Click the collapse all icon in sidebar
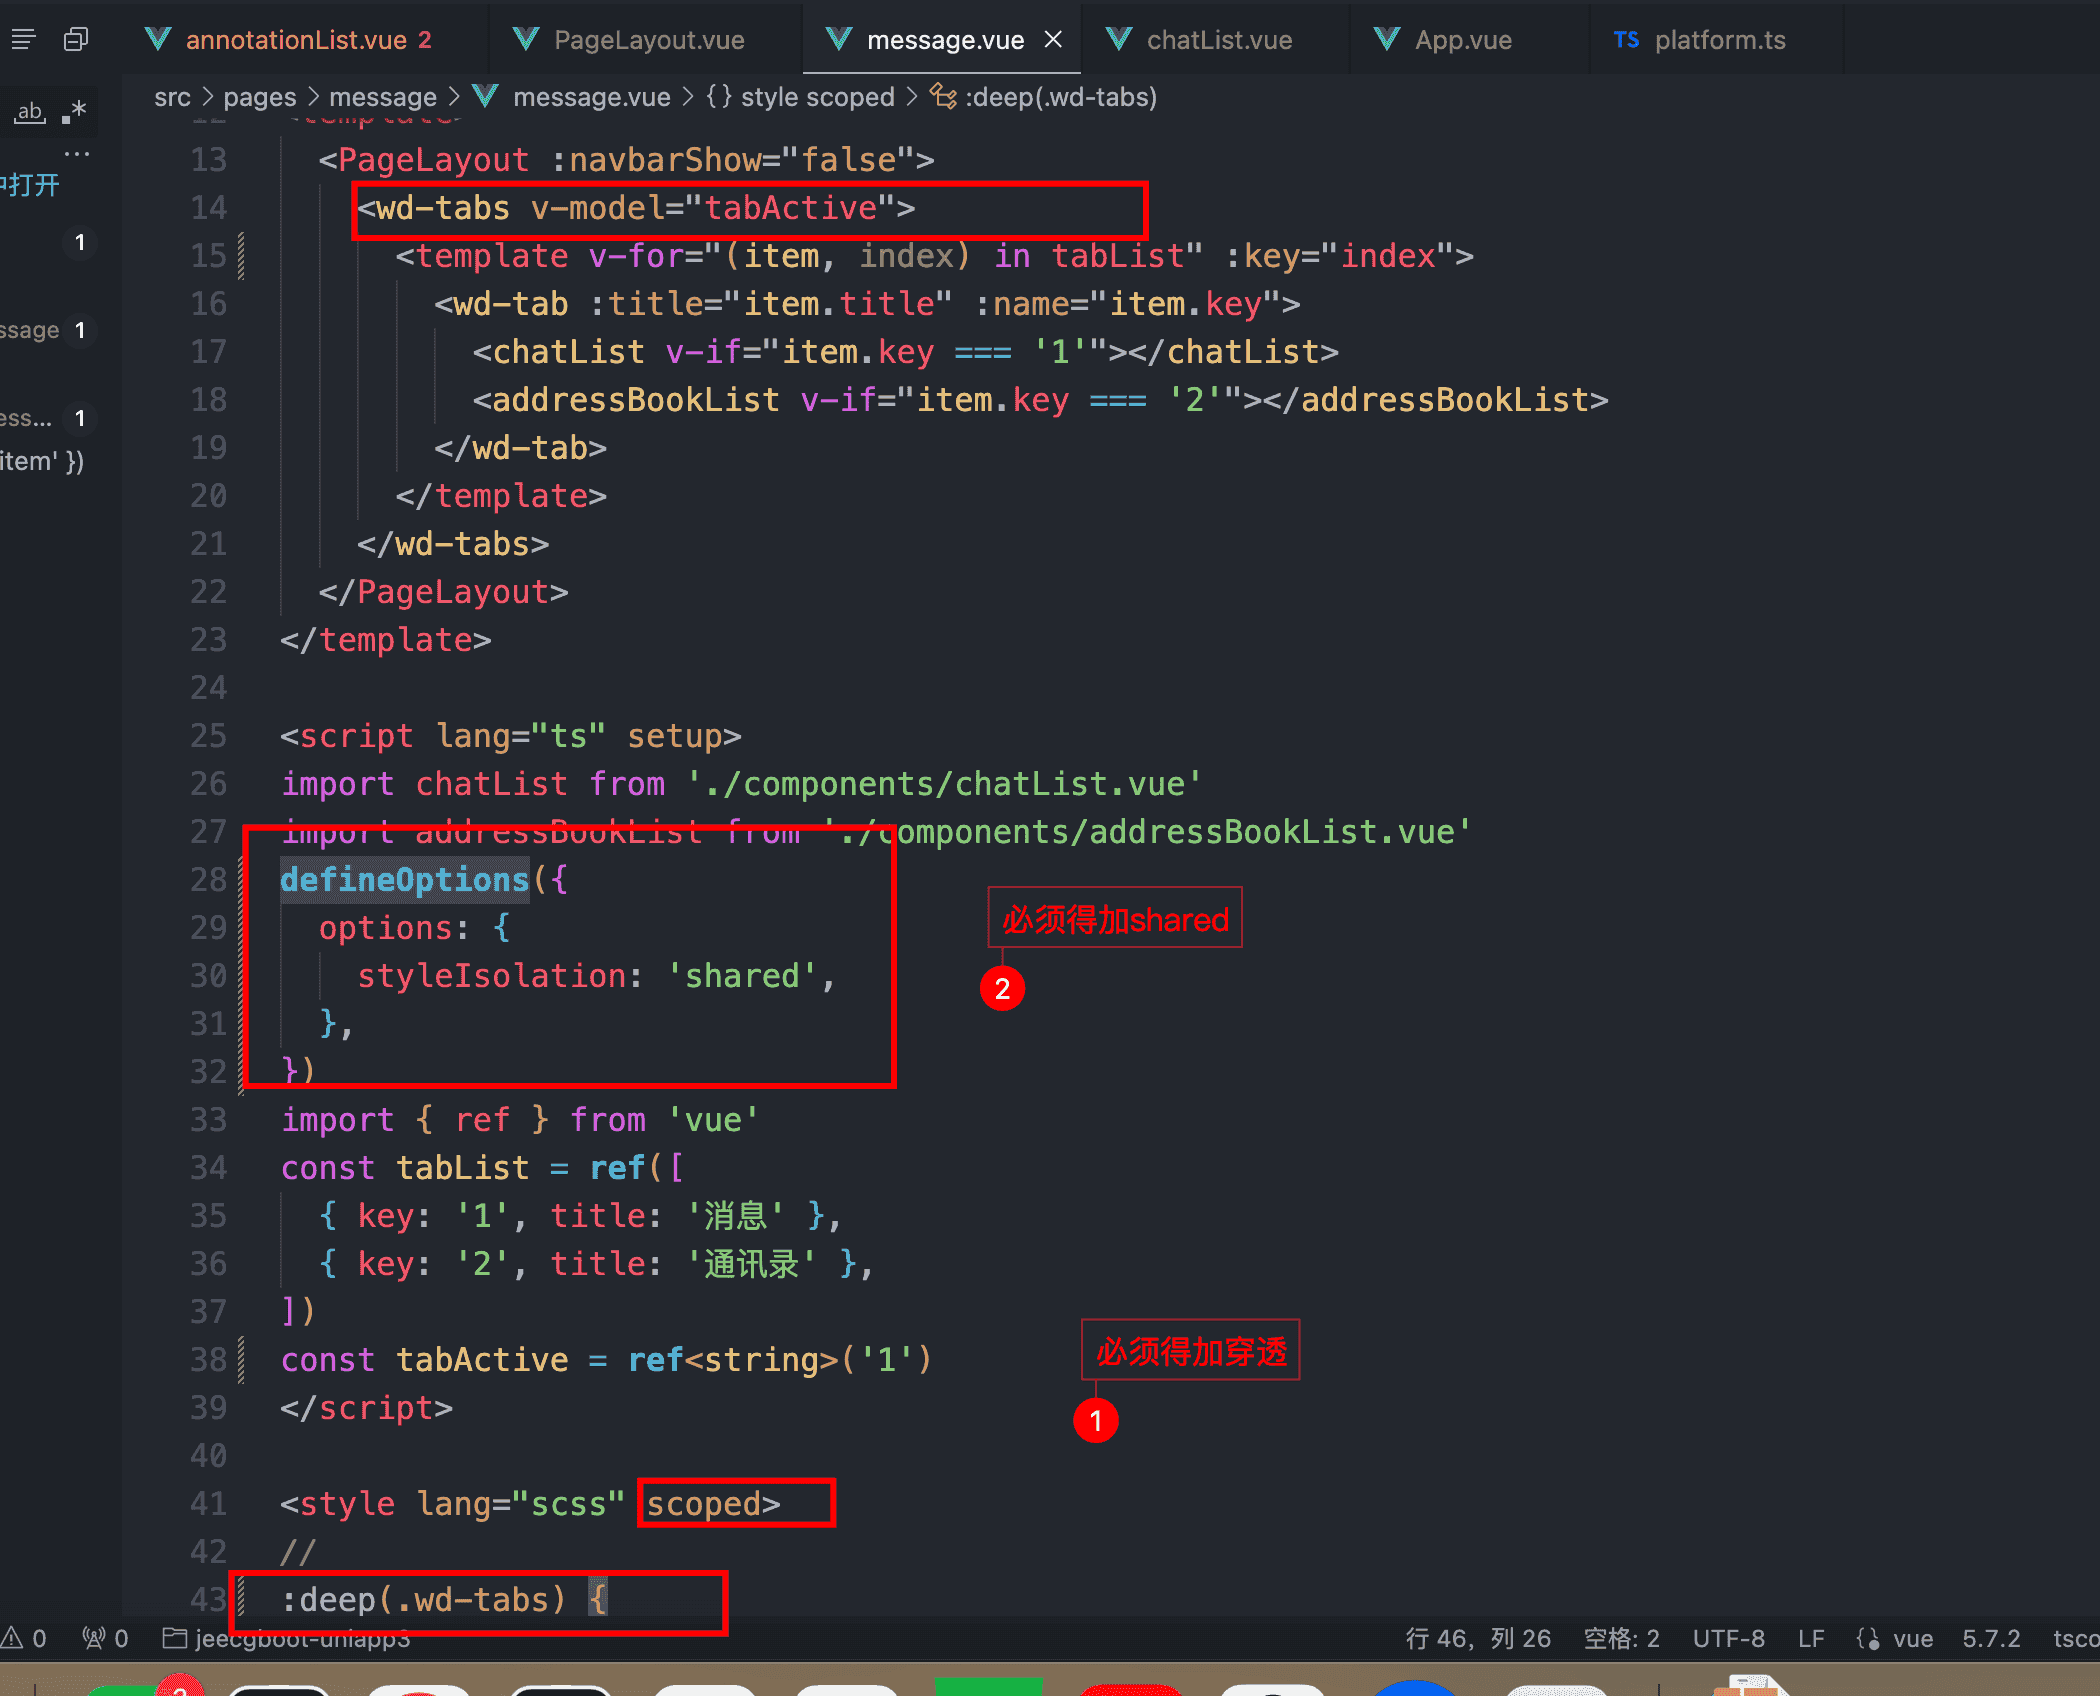2100x1696 pixels. [76, 40]
